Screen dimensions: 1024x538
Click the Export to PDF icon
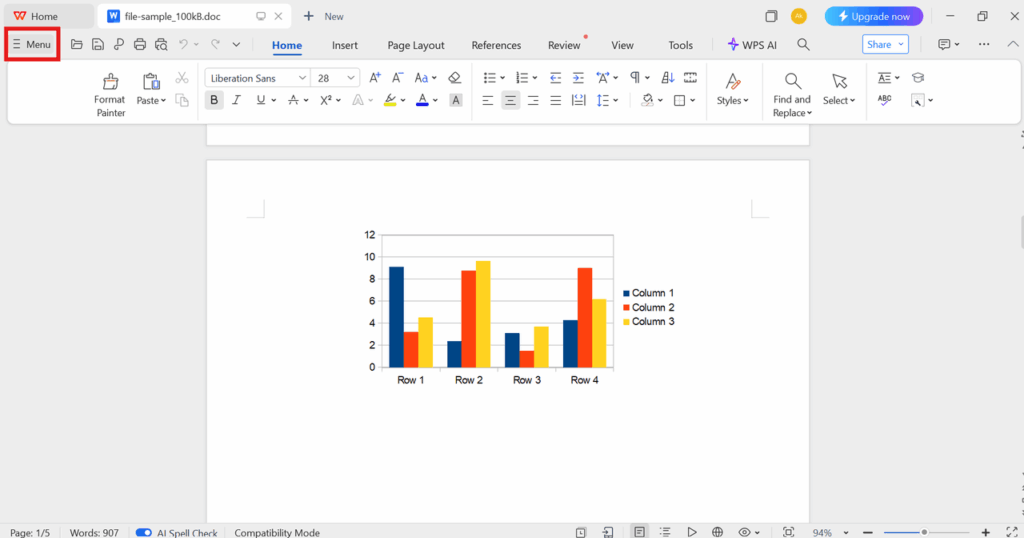coord(118,44)
